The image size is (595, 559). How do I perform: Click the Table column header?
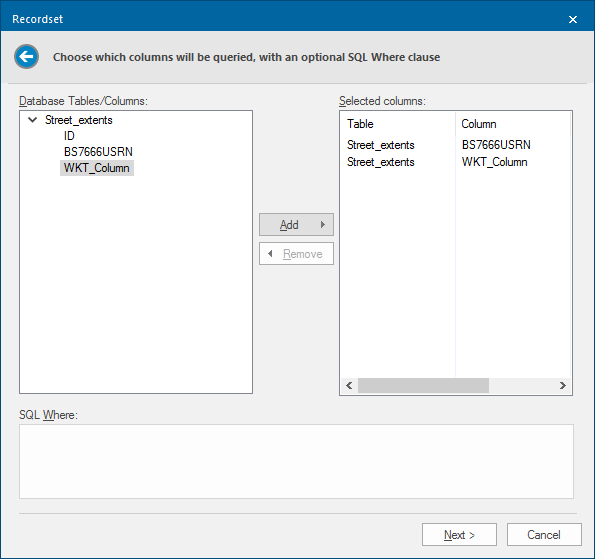click(x=398, y=124)
